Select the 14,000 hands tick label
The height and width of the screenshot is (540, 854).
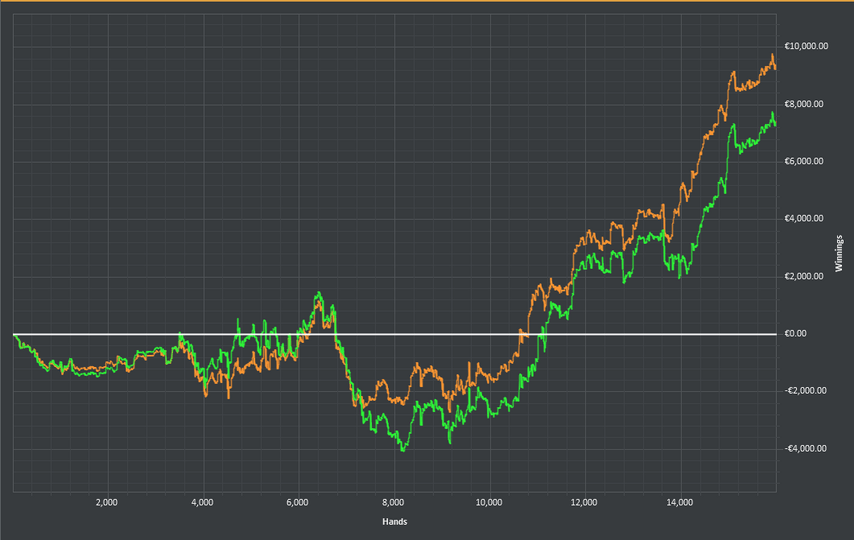(x=680, y=502)
